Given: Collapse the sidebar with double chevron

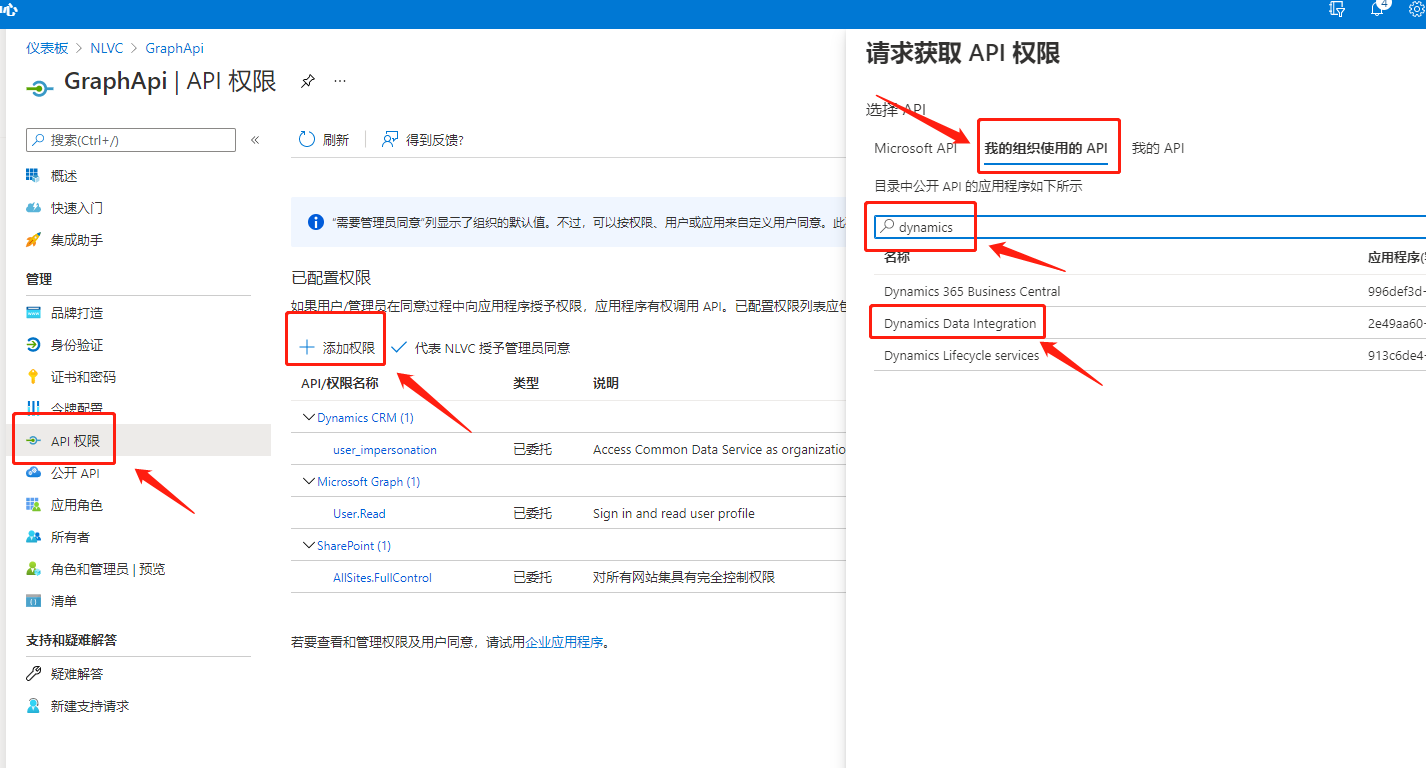Looking at the screenshot, I should tap(255, 140).
